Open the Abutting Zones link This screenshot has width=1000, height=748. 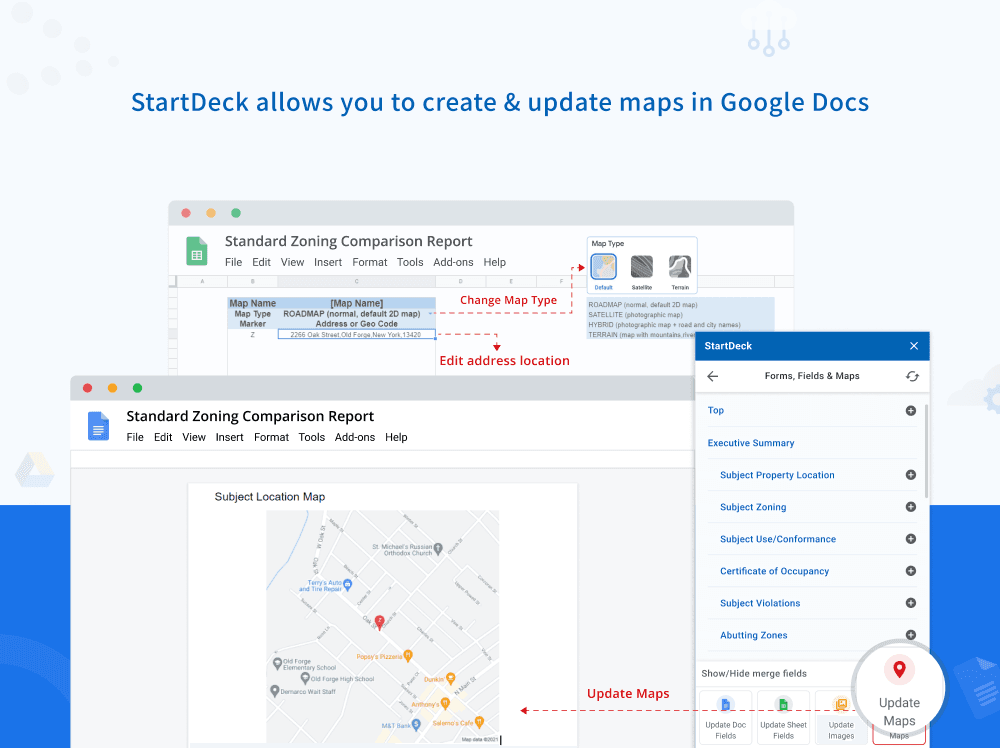pos(753,635)
